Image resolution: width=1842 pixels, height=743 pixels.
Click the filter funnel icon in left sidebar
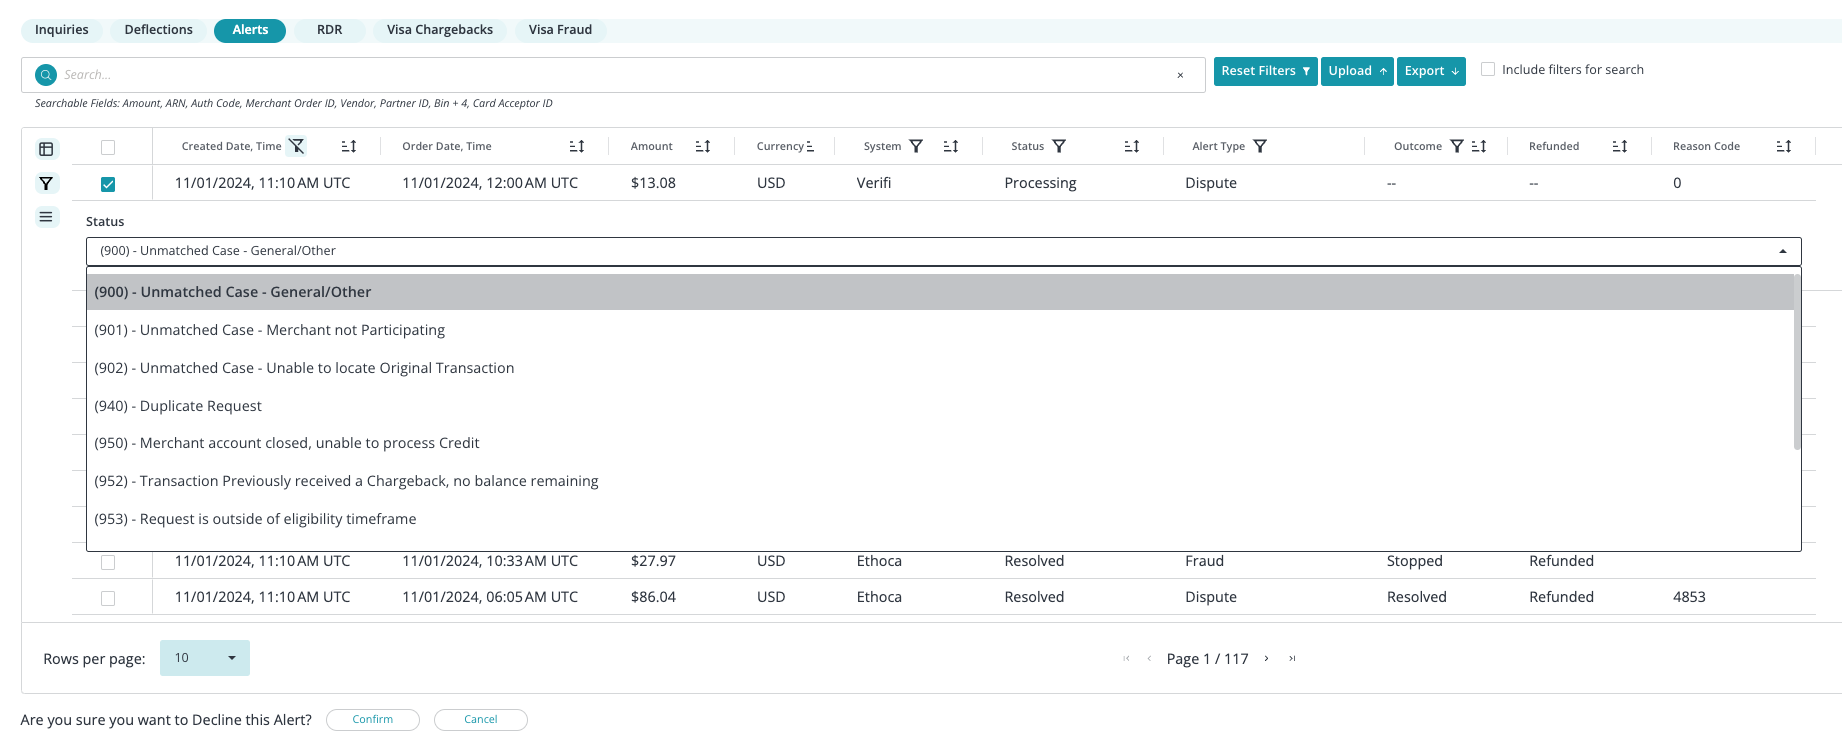(46, 183)
